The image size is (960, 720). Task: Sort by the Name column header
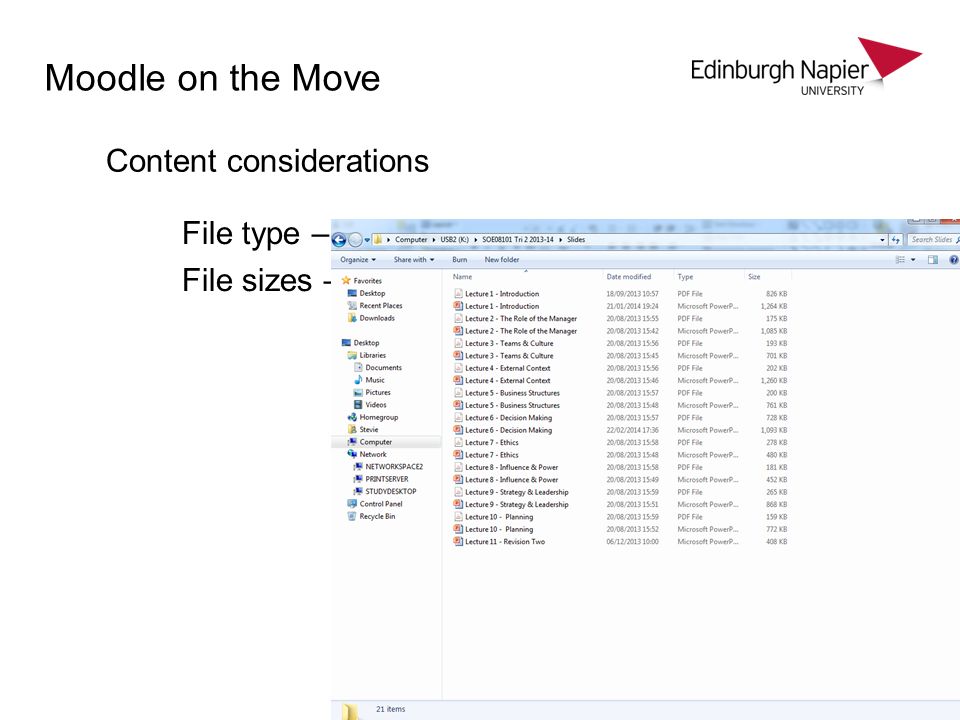click(x=462, y=277)
